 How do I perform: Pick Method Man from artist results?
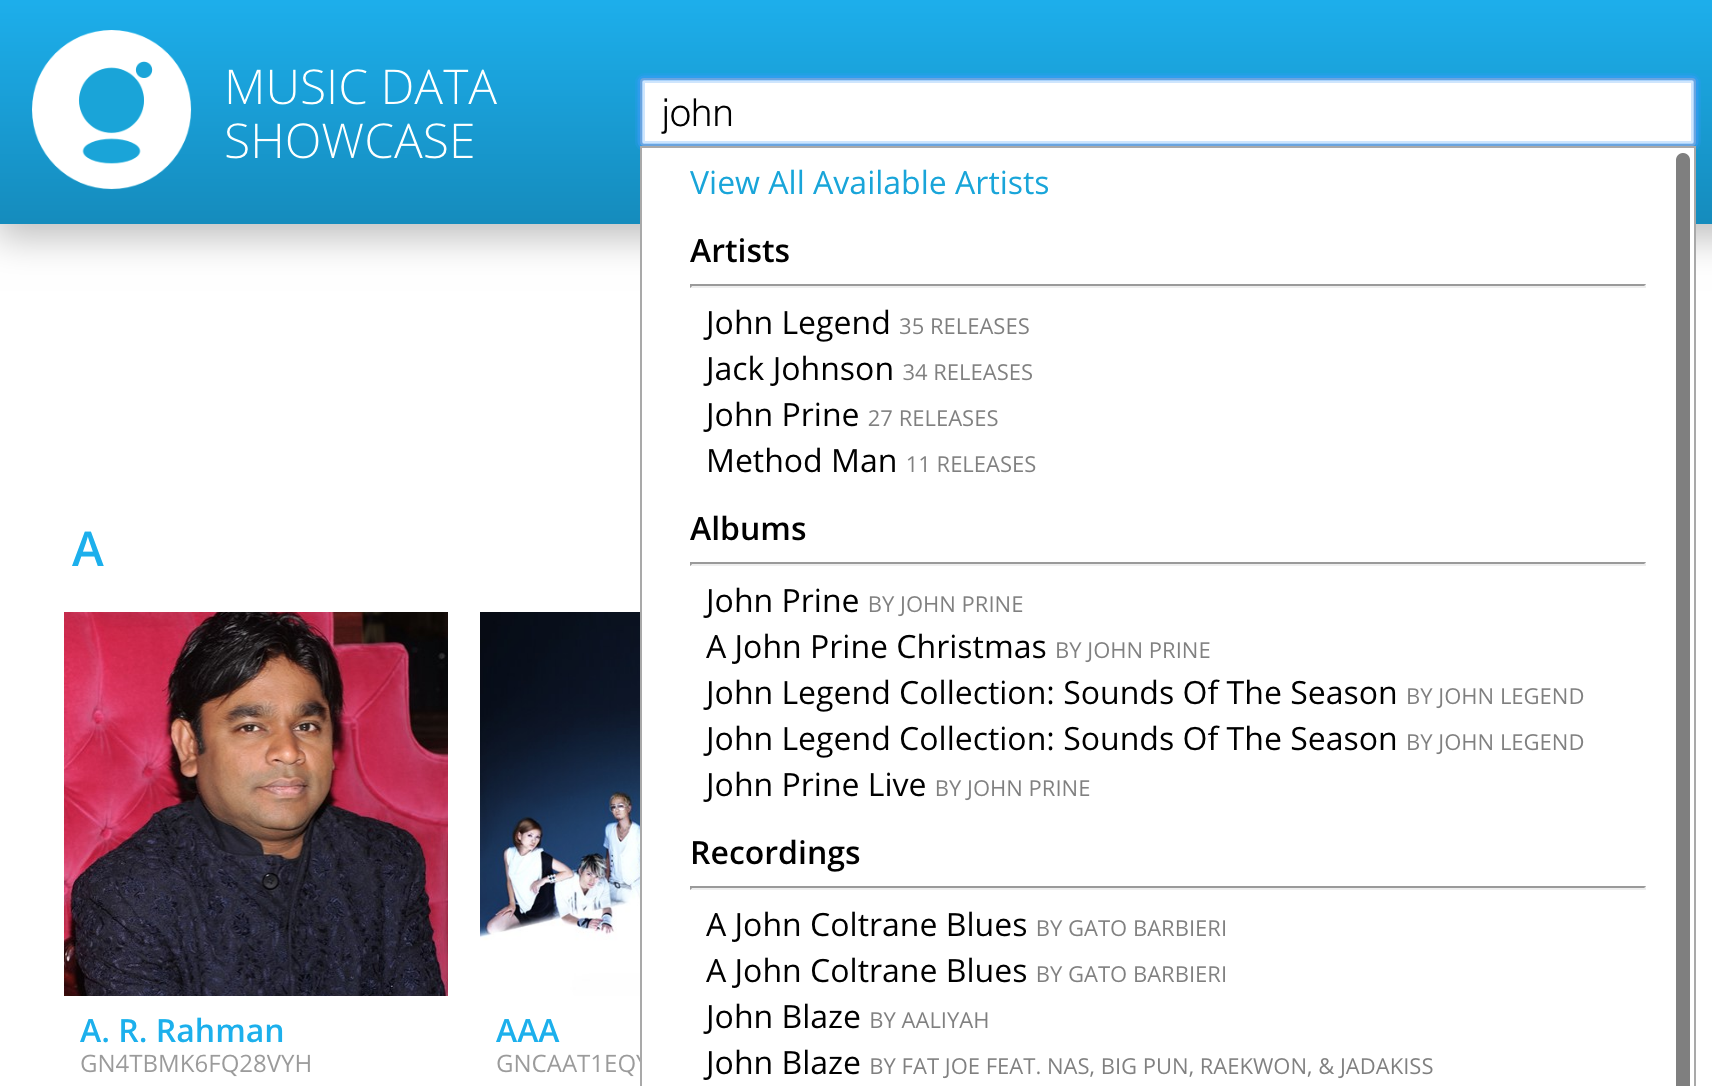tap(801, 462)
